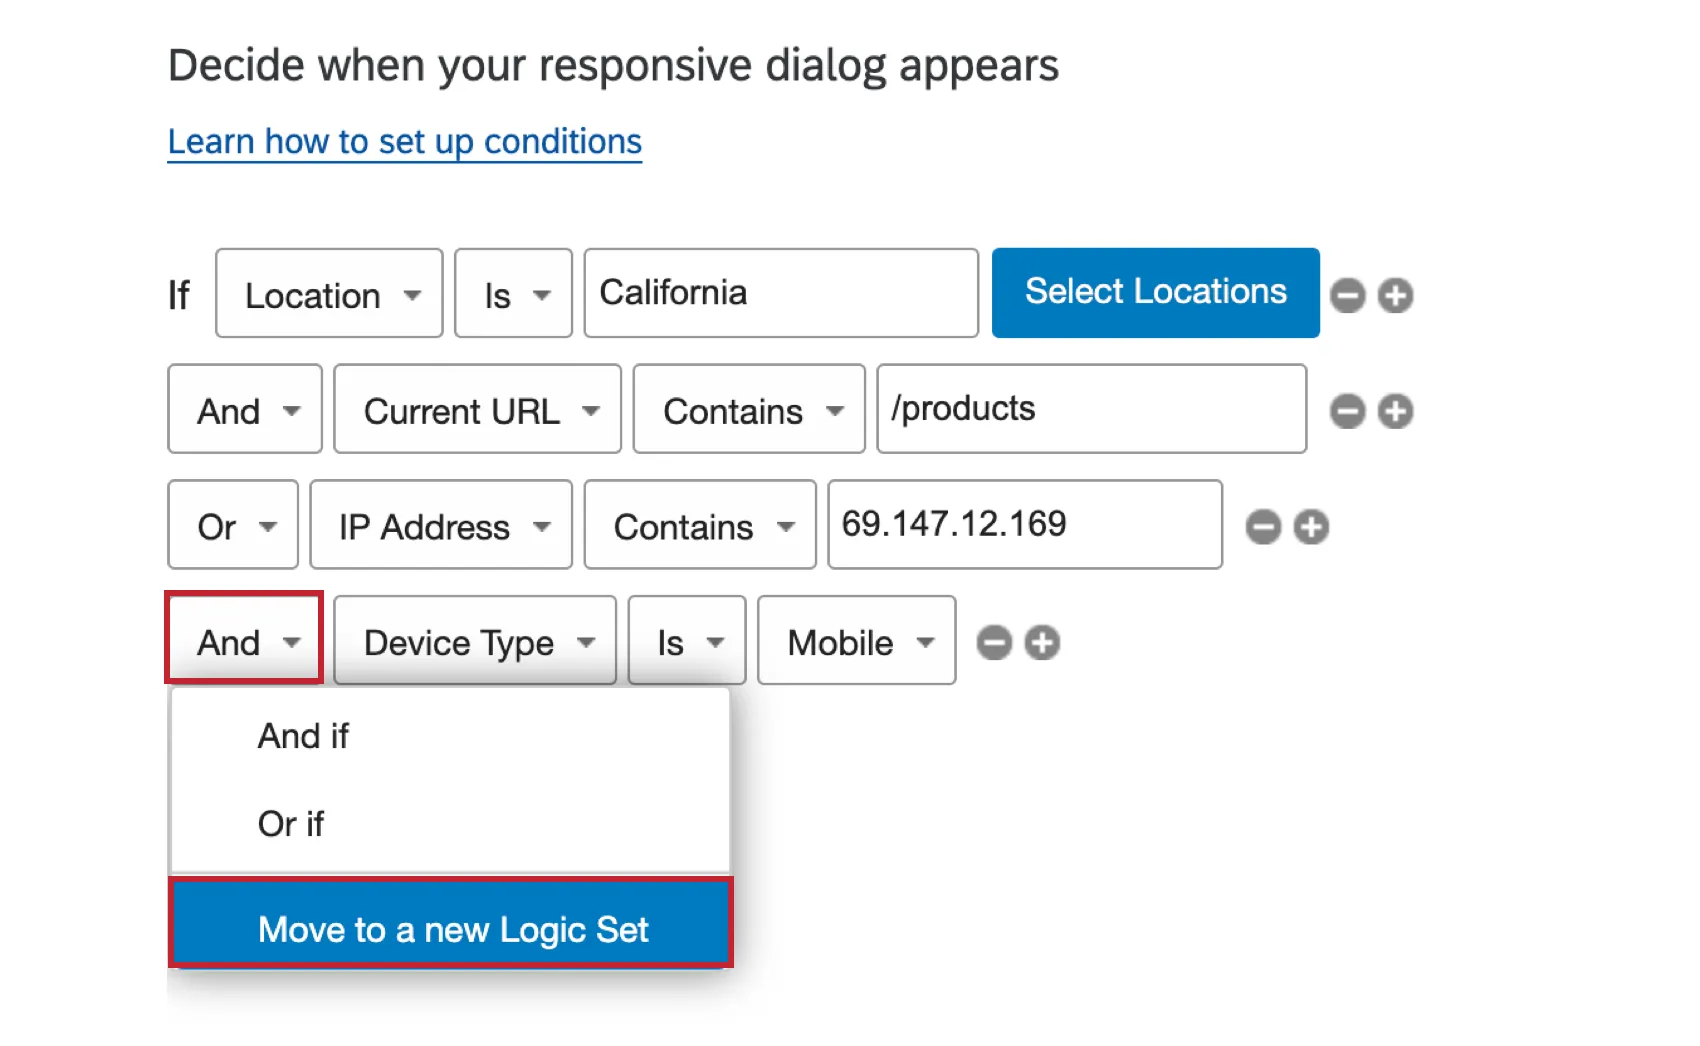Viewport: 1700px width, 1046px height.
Task: Add a condition after the Location row
Action: (1397, 294)
